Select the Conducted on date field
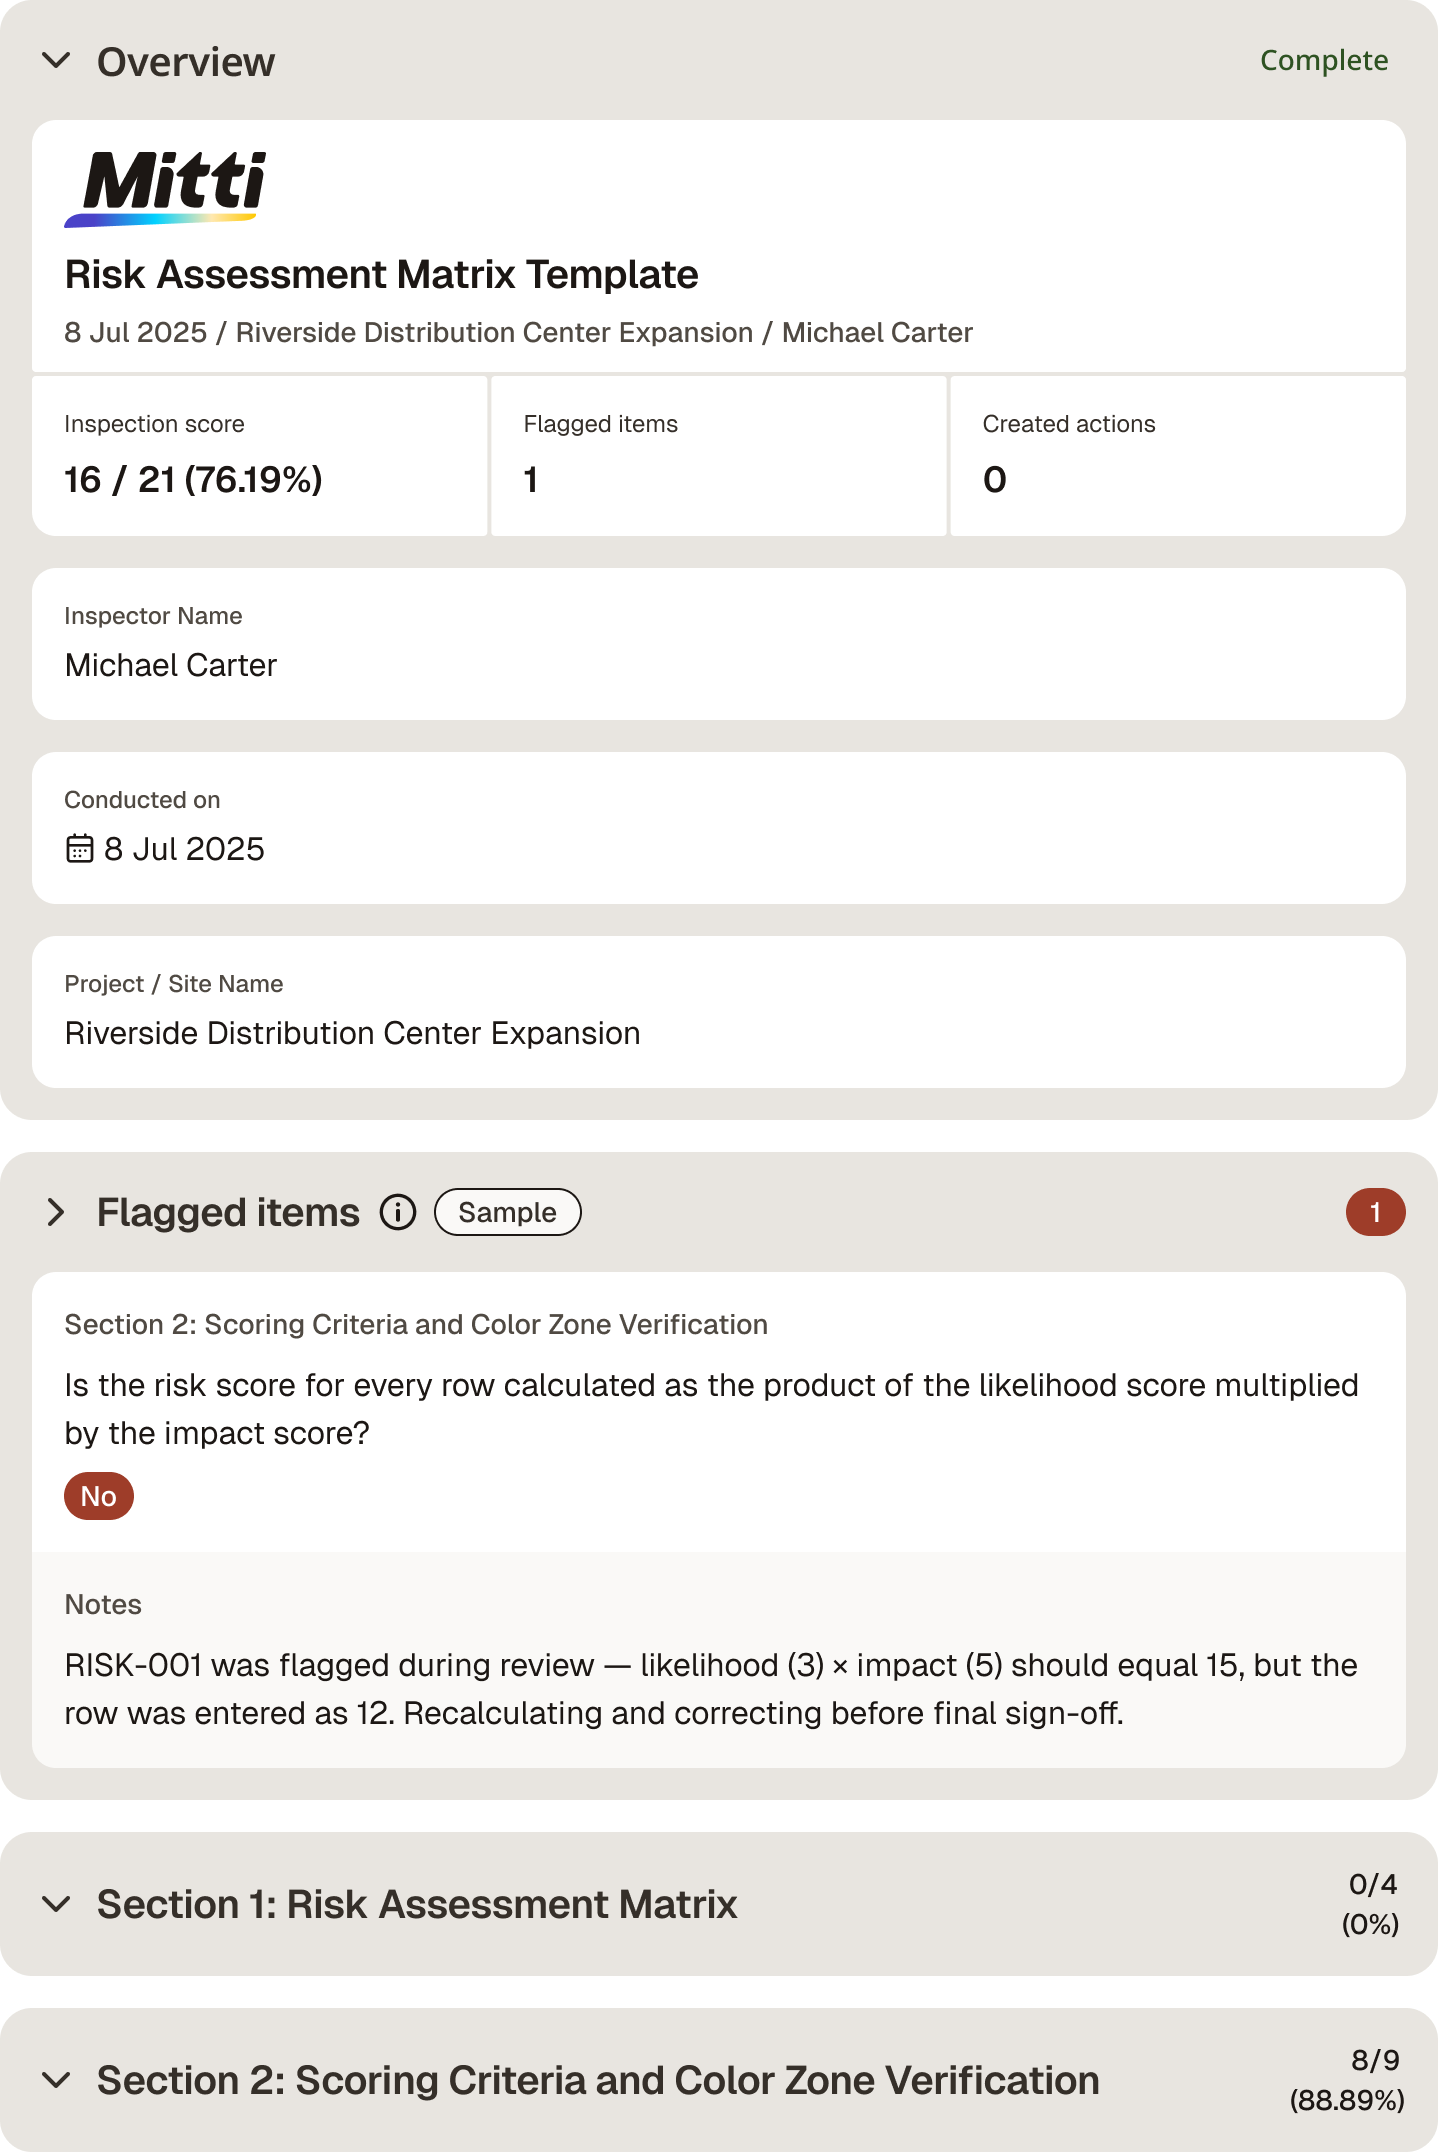The image size is (1438, 2152). pos(719,828)
